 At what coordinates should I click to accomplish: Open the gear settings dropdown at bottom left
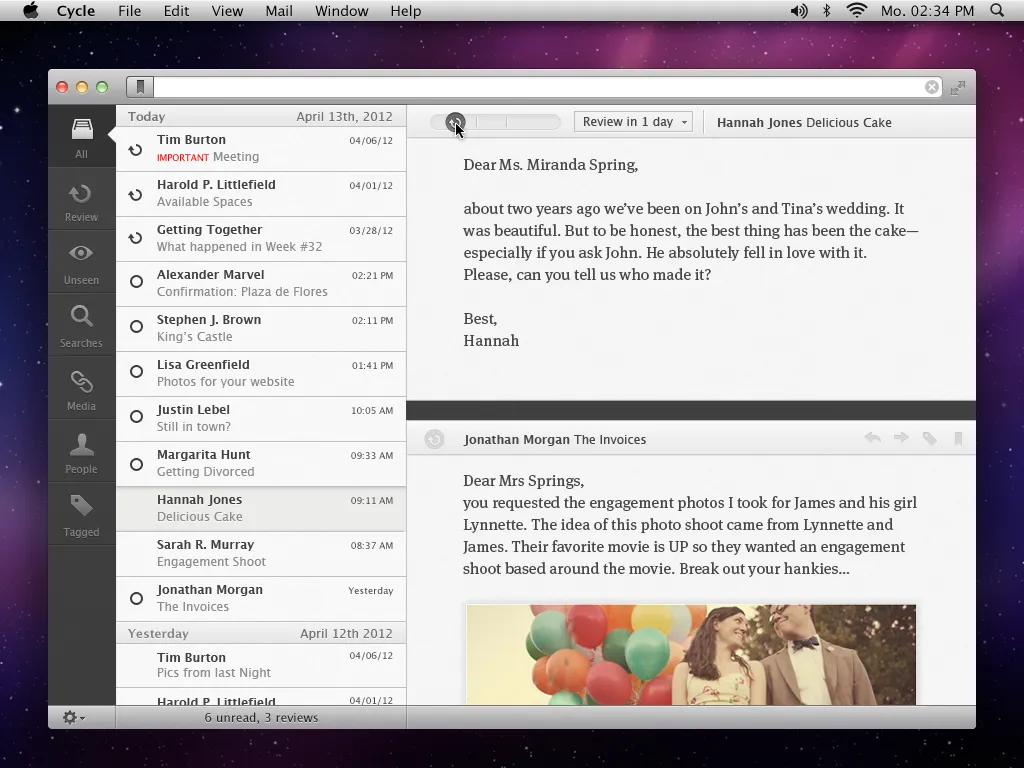click(74, 718)
